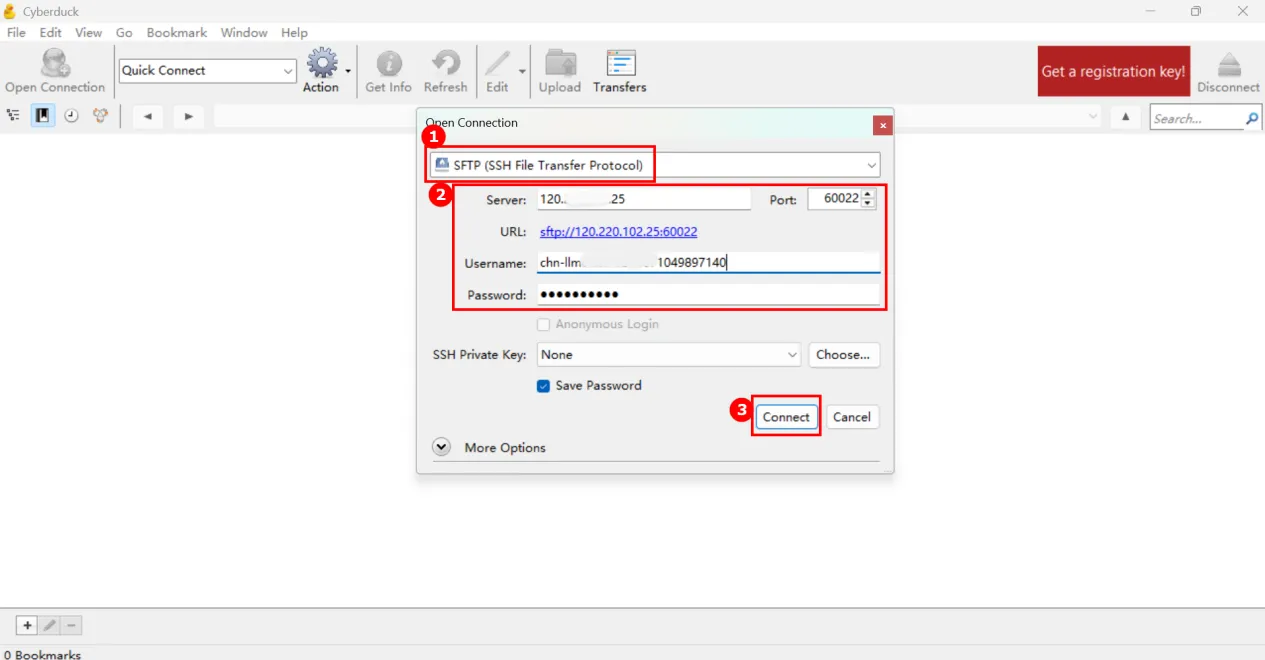Open the File menu
1265x660 pixels.
point(16,33)
